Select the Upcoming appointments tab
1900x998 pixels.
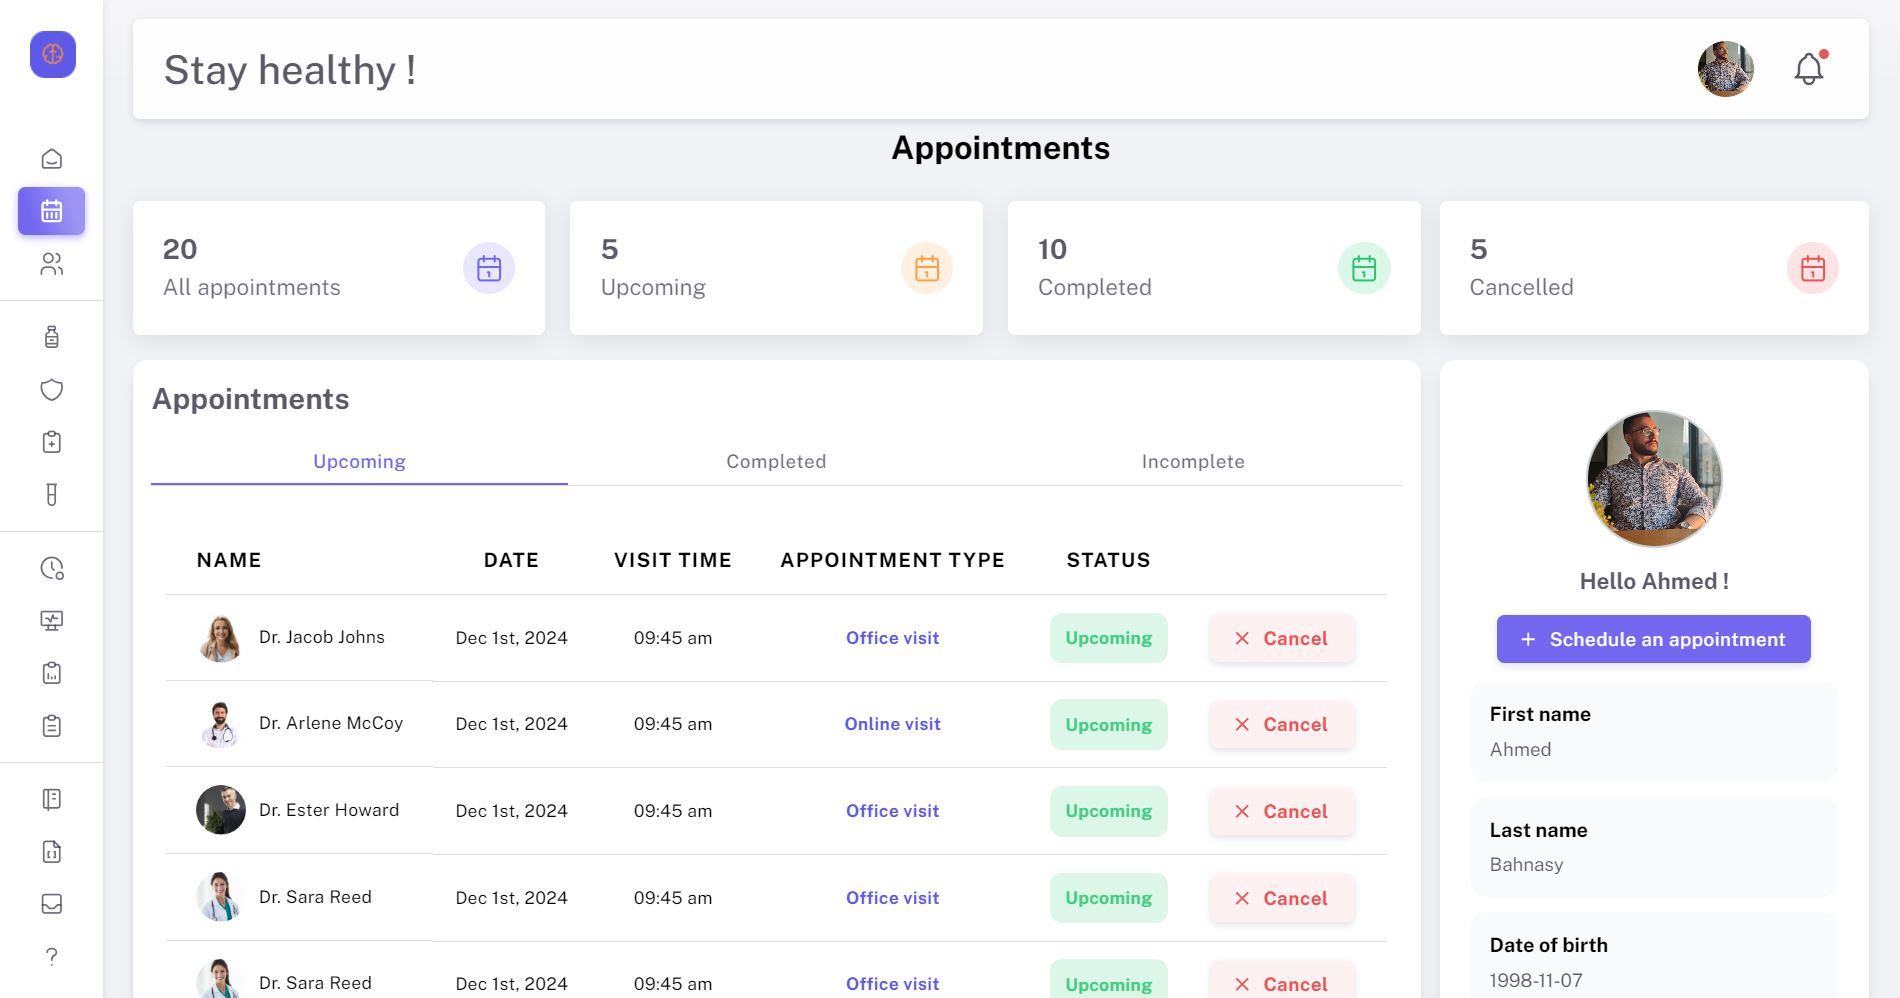point(359,461)
